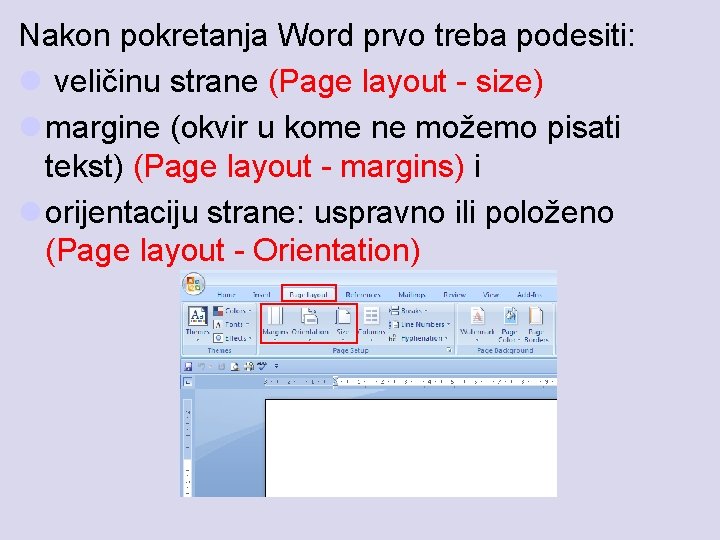Screen dimensions: 720x540
Task: Switch to the Review tab
Action: point(455,294)
